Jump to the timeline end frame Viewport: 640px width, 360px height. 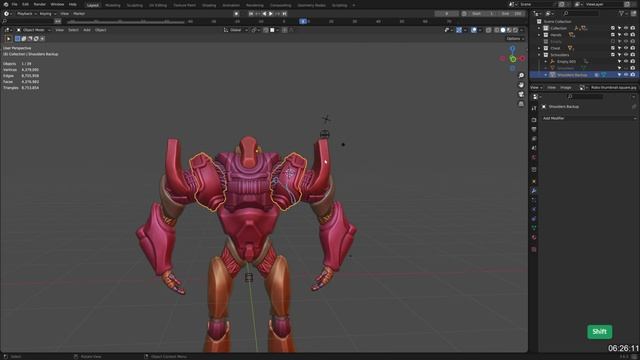pos(284,13)
